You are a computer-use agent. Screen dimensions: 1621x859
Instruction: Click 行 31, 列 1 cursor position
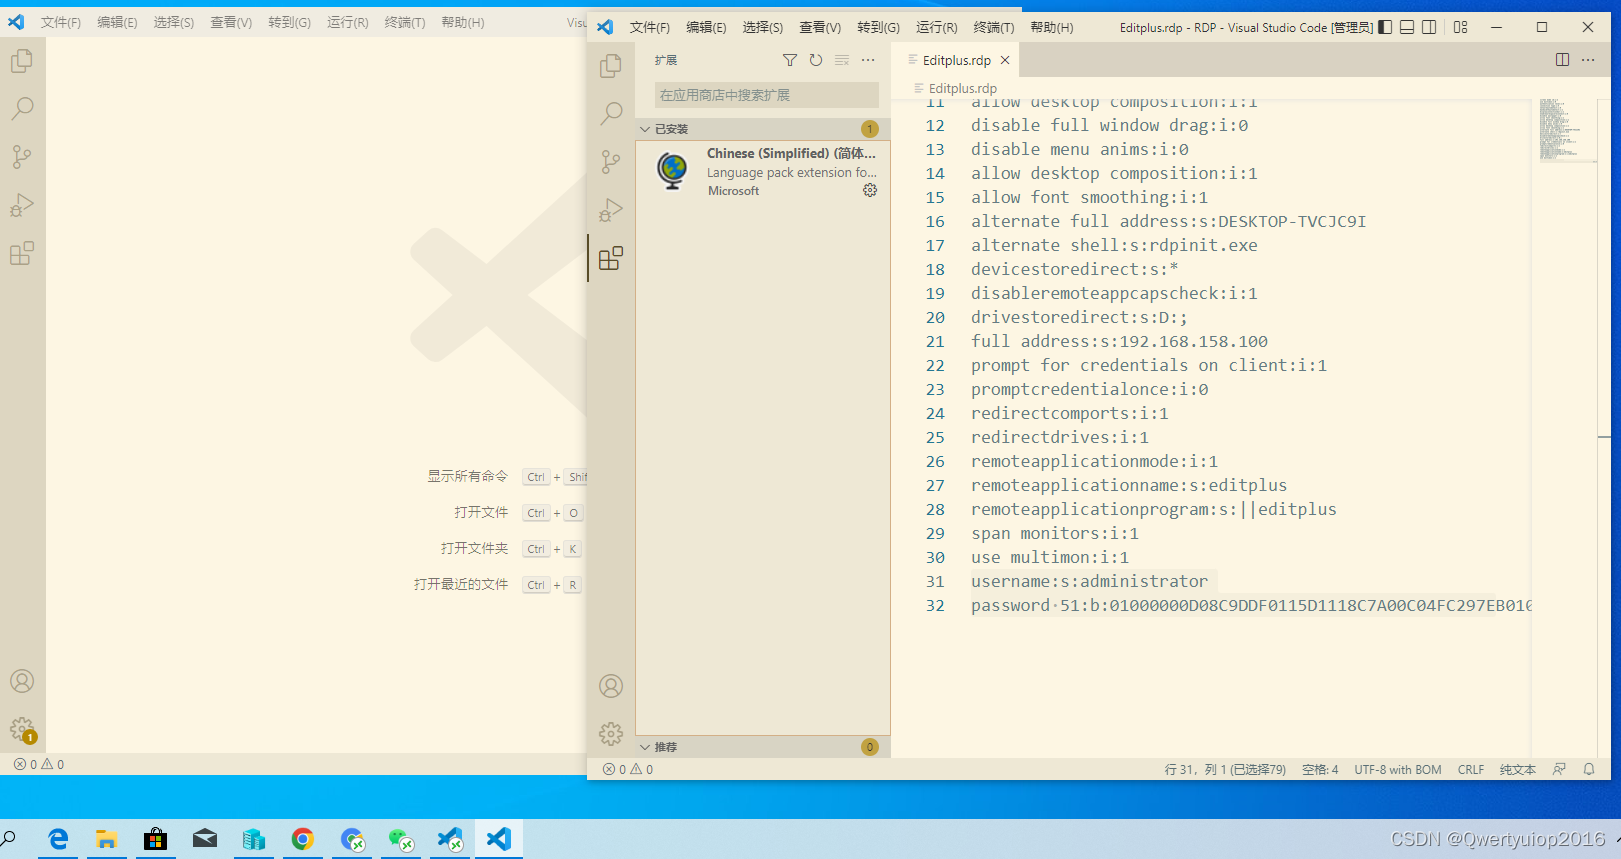click(1225, 769)
